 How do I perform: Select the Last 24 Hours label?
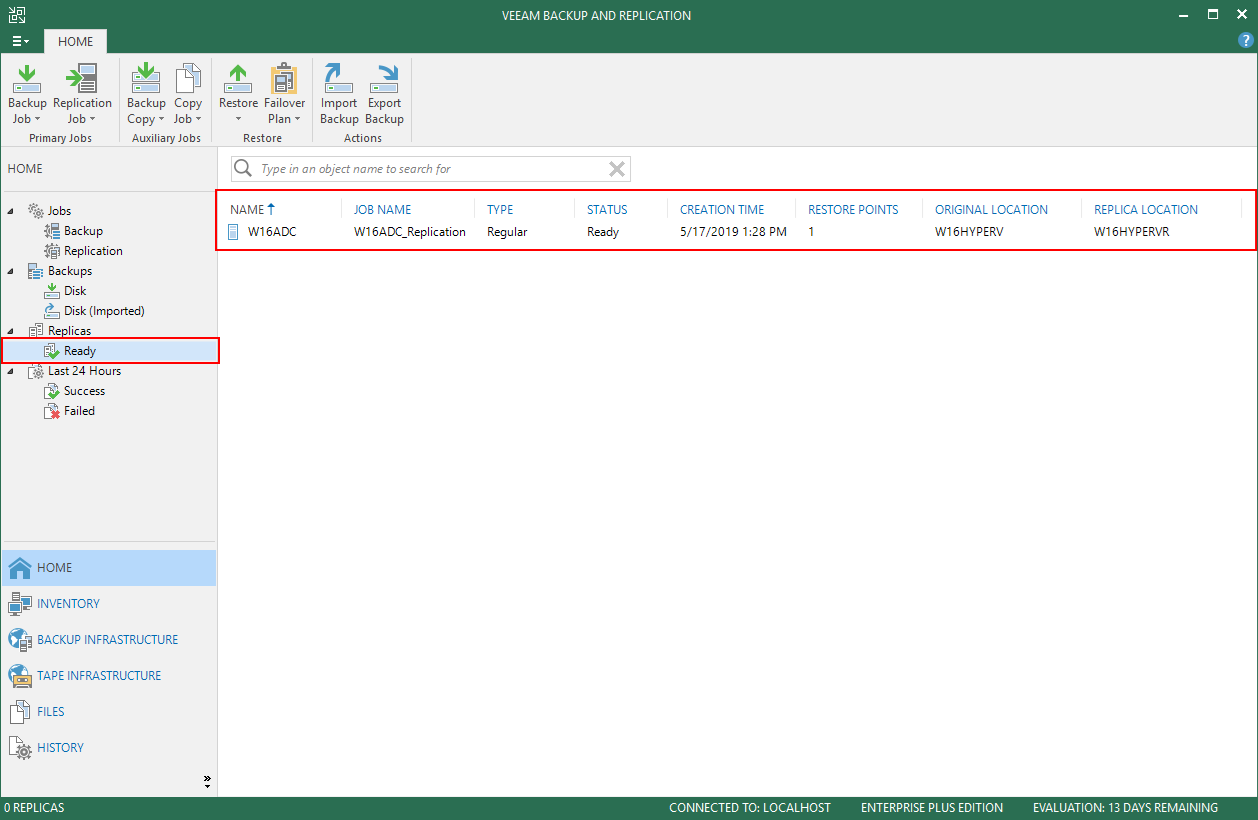click(84, 371)
